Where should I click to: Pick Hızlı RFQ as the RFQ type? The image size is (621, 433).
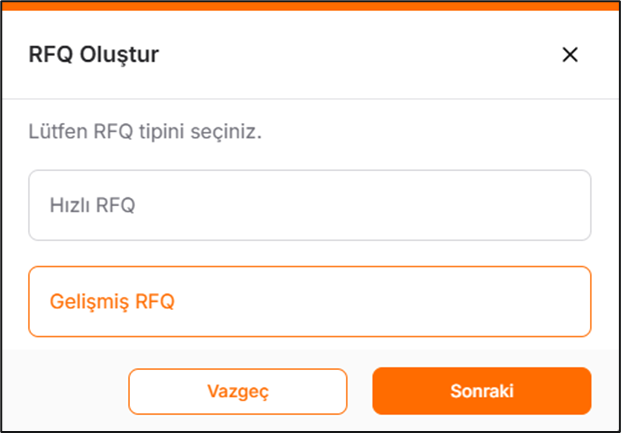tap(309, 205)
